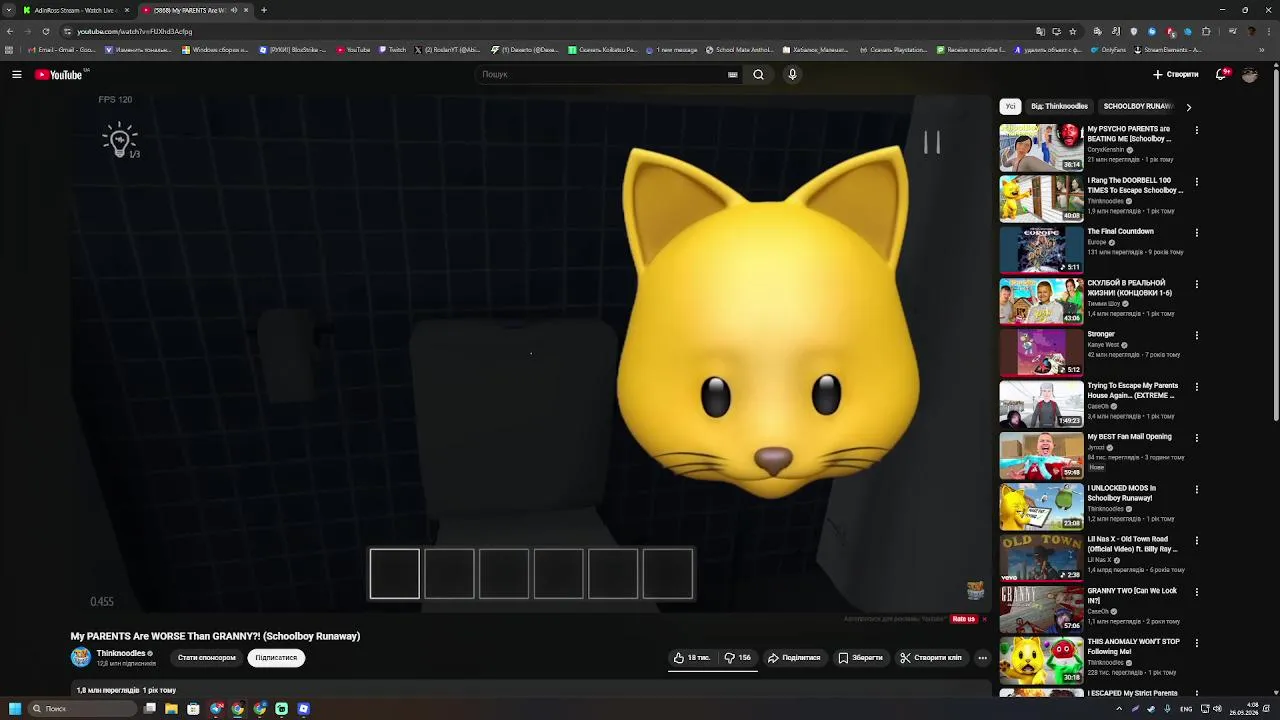
Task: Open the YouTube bookmark in bookmarks bar
Action: [x=354, y=49]
